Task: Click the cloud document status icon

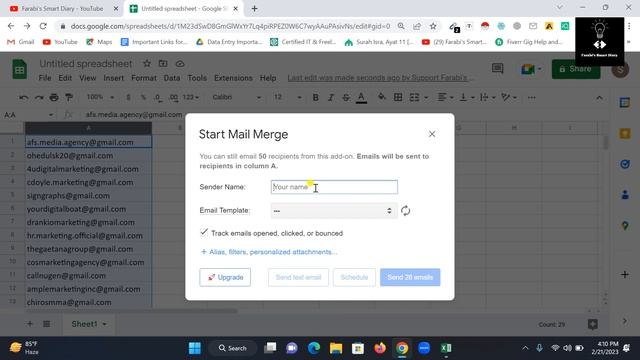Action: (x=180, y=63)
